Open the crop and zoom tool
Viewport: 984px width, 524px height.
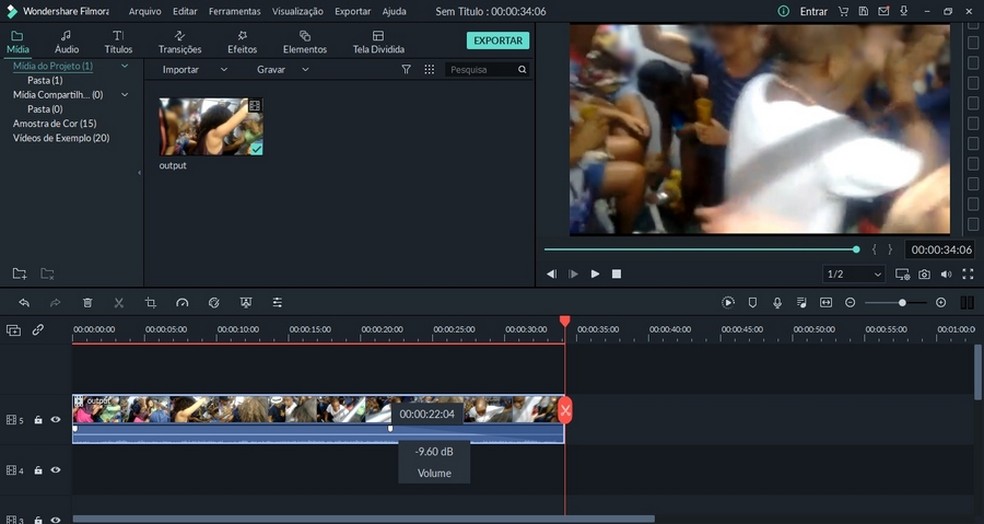click(x=151, y=303)
